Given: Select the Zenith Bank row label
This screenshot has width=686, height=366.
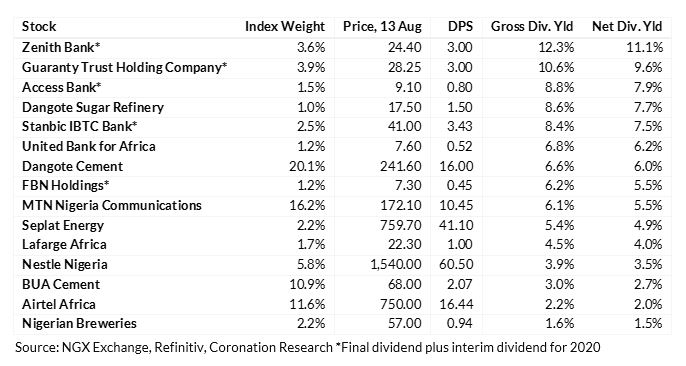Looking at the screenshot, I should pyautogui.click(x=61, y=47).
